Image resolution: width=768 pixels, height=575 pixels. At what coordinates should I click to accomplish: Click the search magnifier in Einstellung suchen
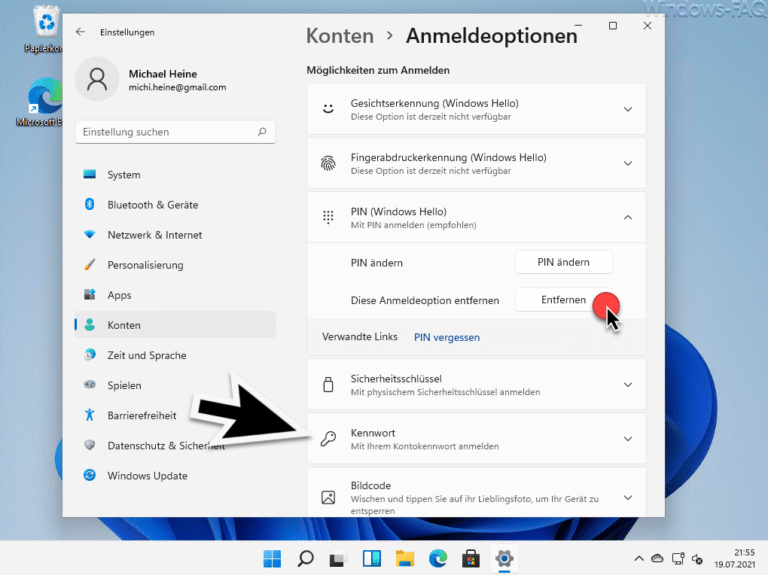click(x=262, y=131)
